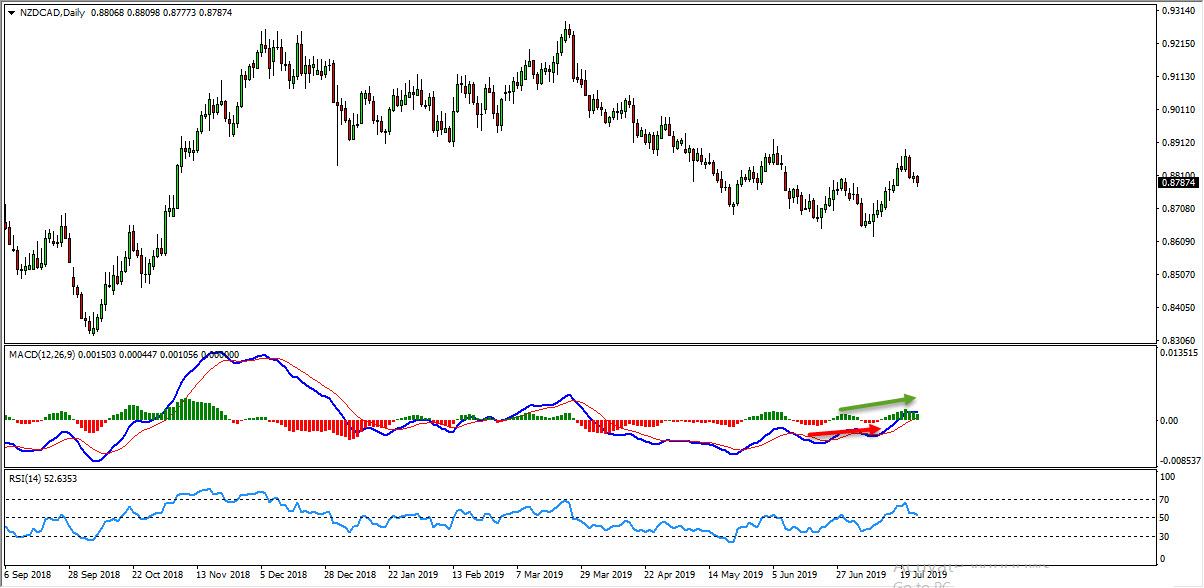Click the green arrow annotation on MACD panel
The height and width of the screenshot is (588, 1204).
[875, 403]
